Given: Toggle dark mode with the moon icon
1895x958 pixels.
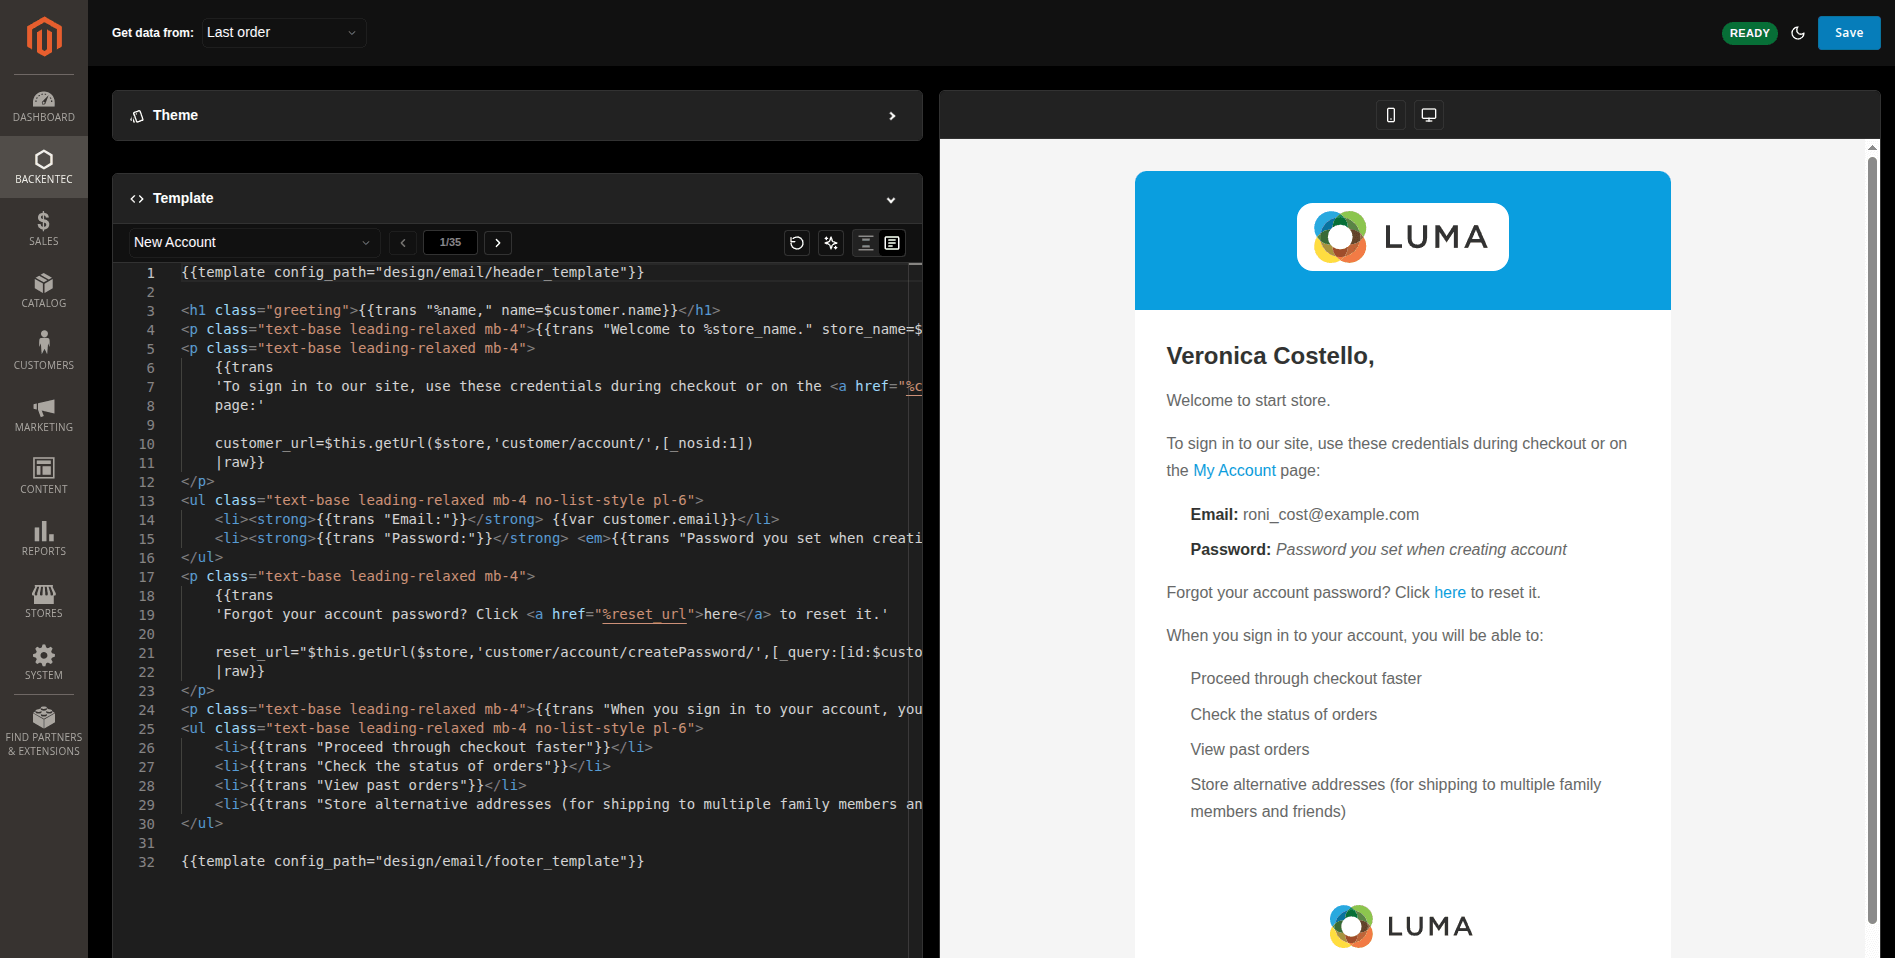Looking at the screenshot, I should pyautogui.click(x=1797, y=33).
